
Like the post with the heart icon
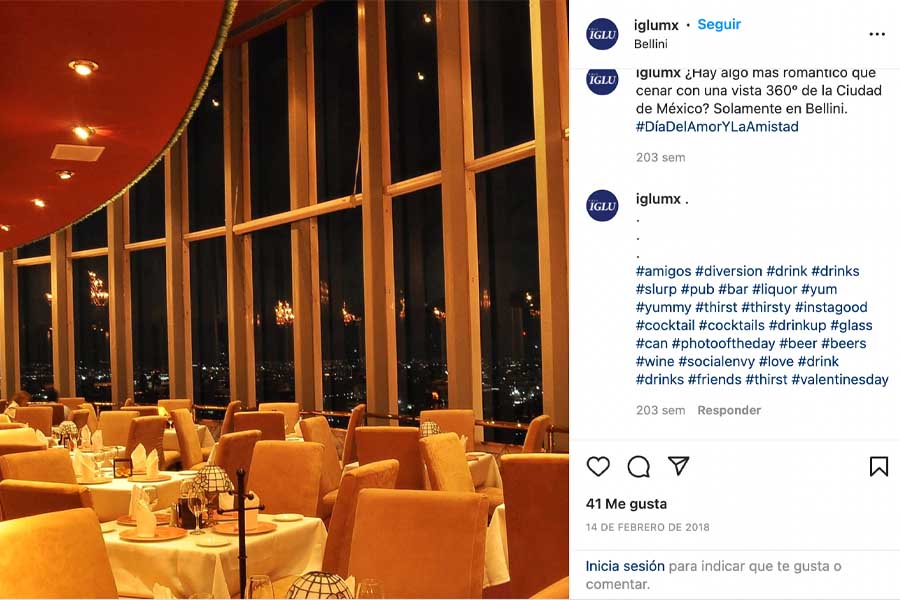598,466
